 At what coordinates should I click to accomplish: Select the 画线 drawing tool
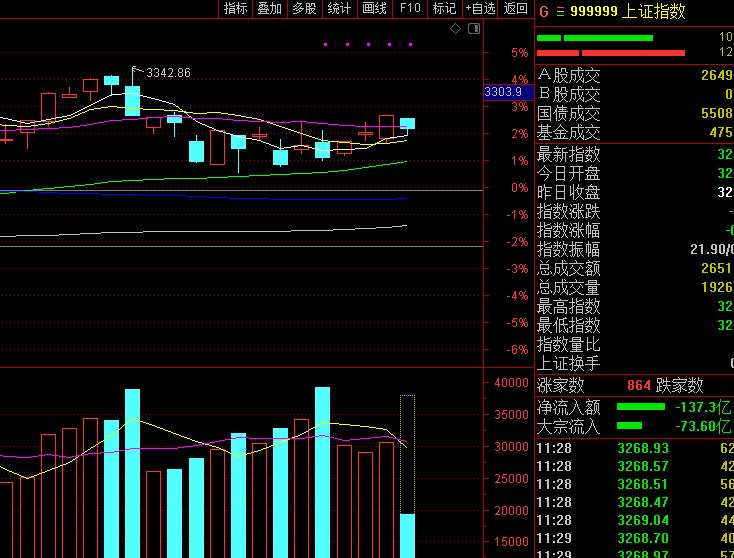(x=374, y=8)
